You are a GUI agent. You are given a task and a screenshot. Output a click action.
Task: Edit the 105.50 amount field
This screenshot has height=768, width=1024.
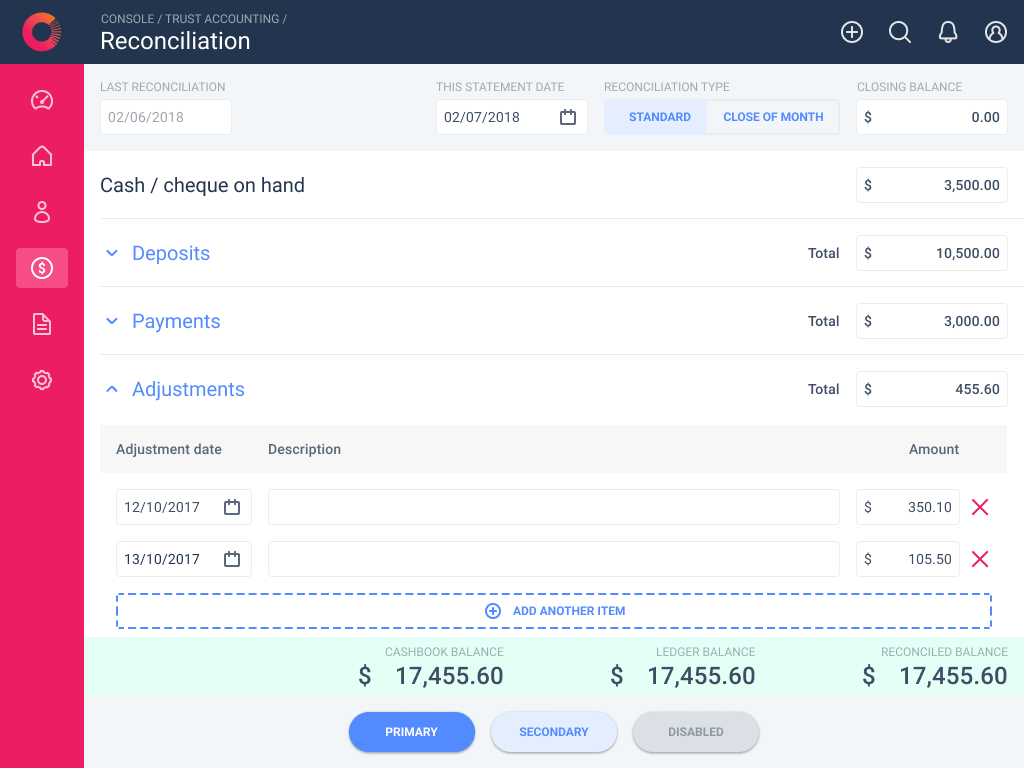908,559
